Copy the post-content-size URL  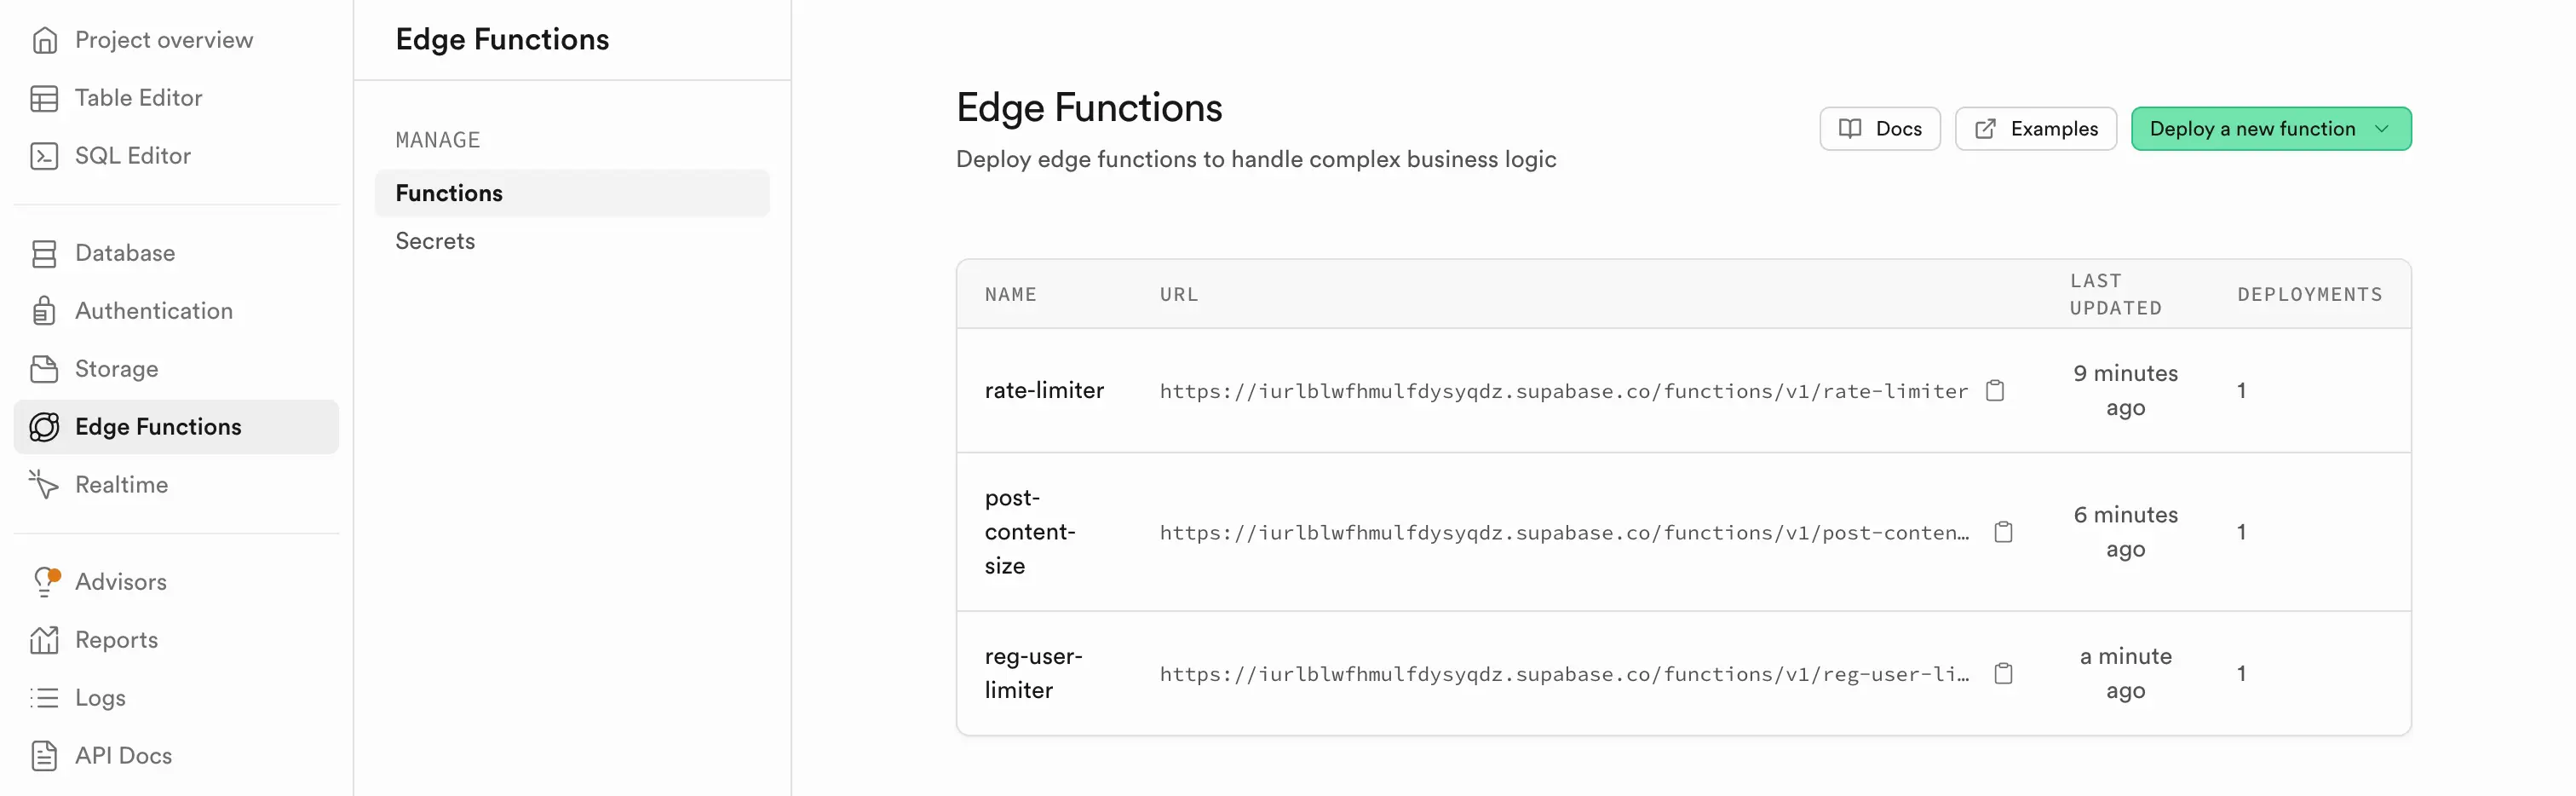coord(2003,532)
